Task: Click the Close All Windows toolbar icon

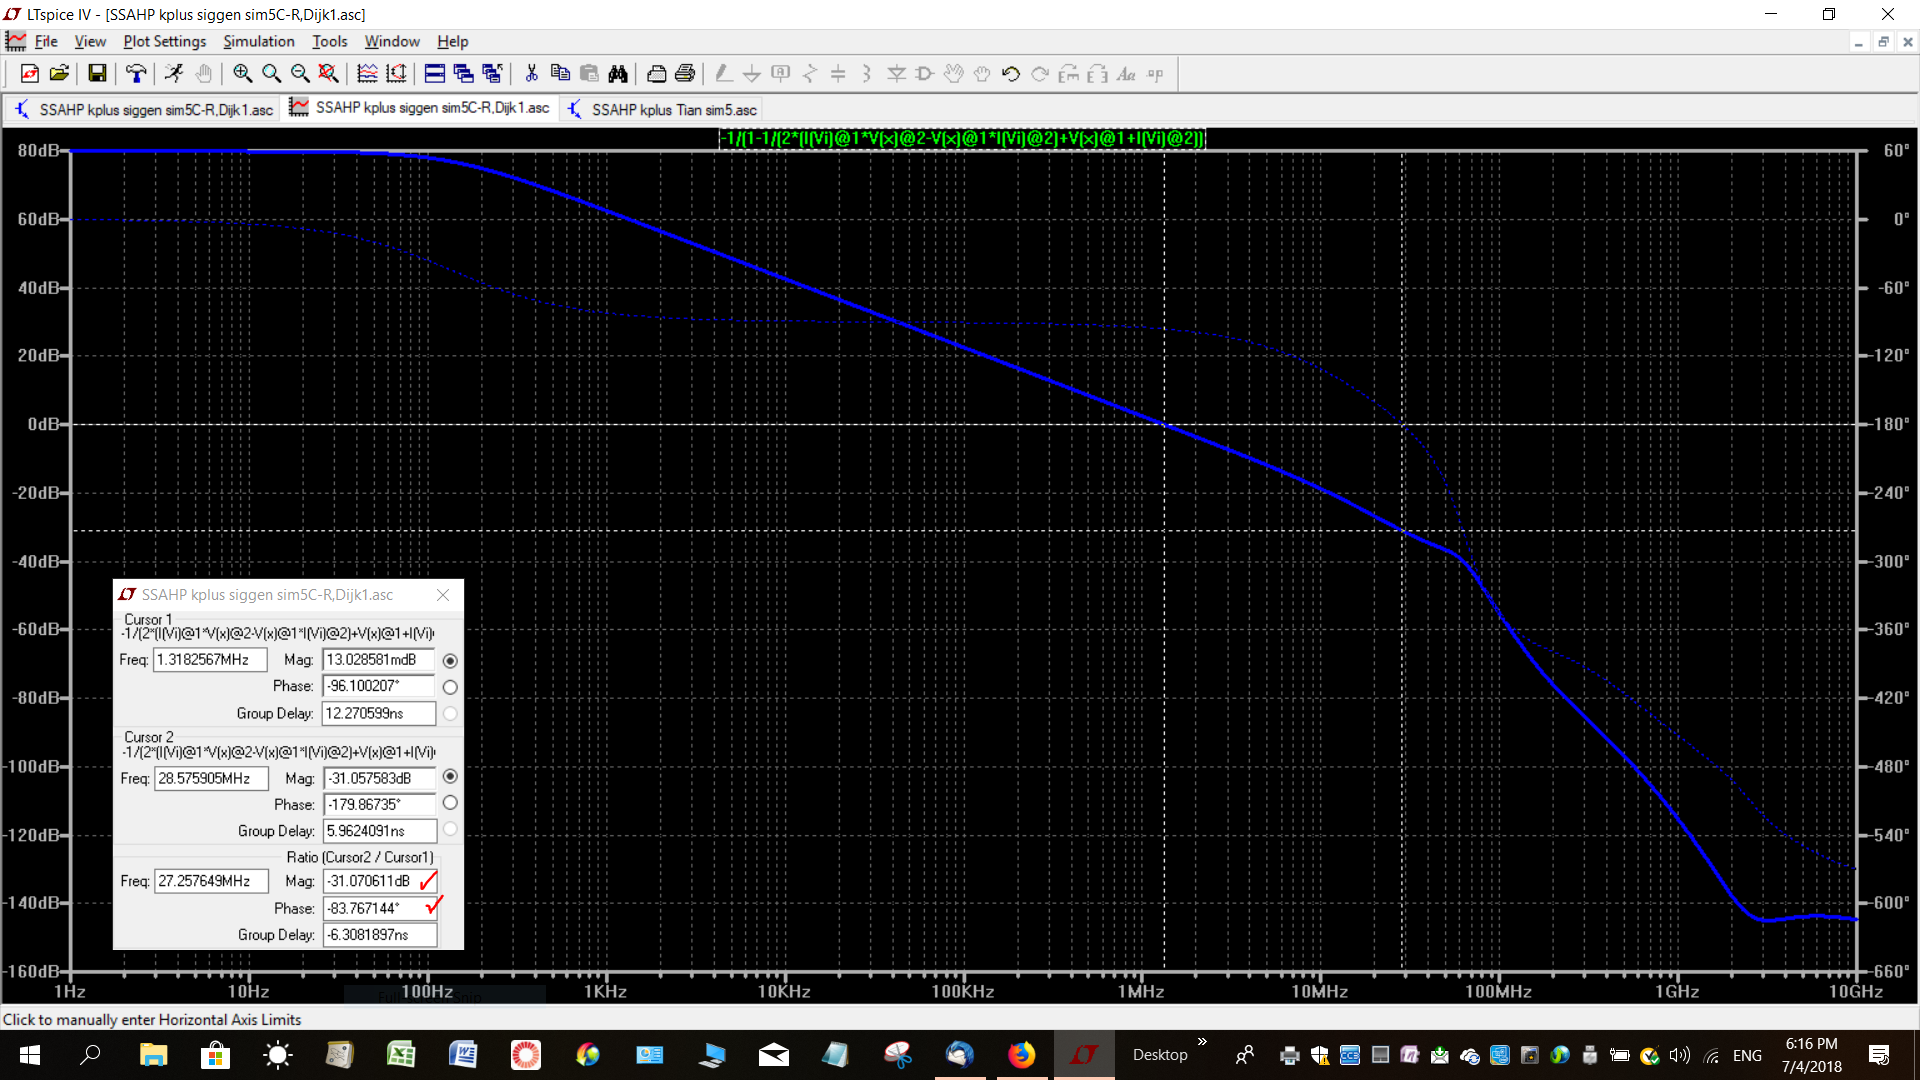Action: [492, 73]
